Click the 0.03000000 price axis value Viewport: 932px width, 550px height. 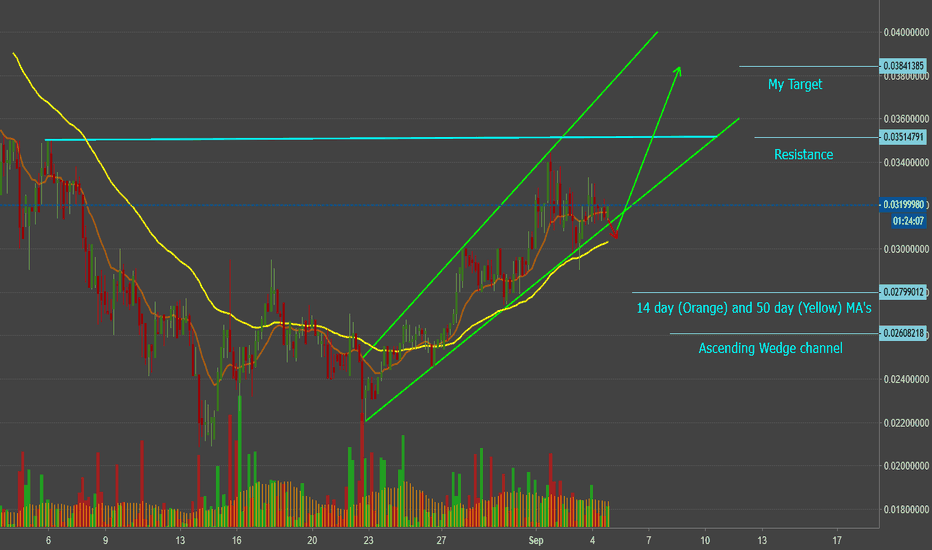pyautogui.click(x=906, y=249)
